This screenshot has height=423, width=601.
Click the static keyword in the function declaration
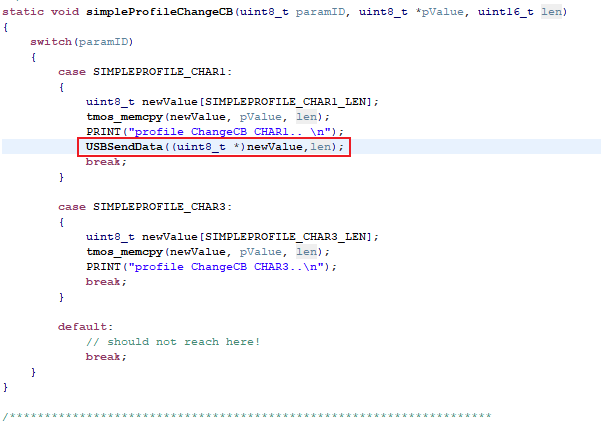click(x=23, y=11)
